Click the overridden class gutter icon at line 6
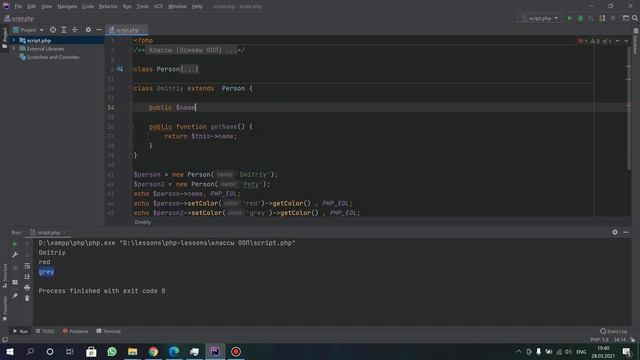The image size is (640, 360). point(120,69)
